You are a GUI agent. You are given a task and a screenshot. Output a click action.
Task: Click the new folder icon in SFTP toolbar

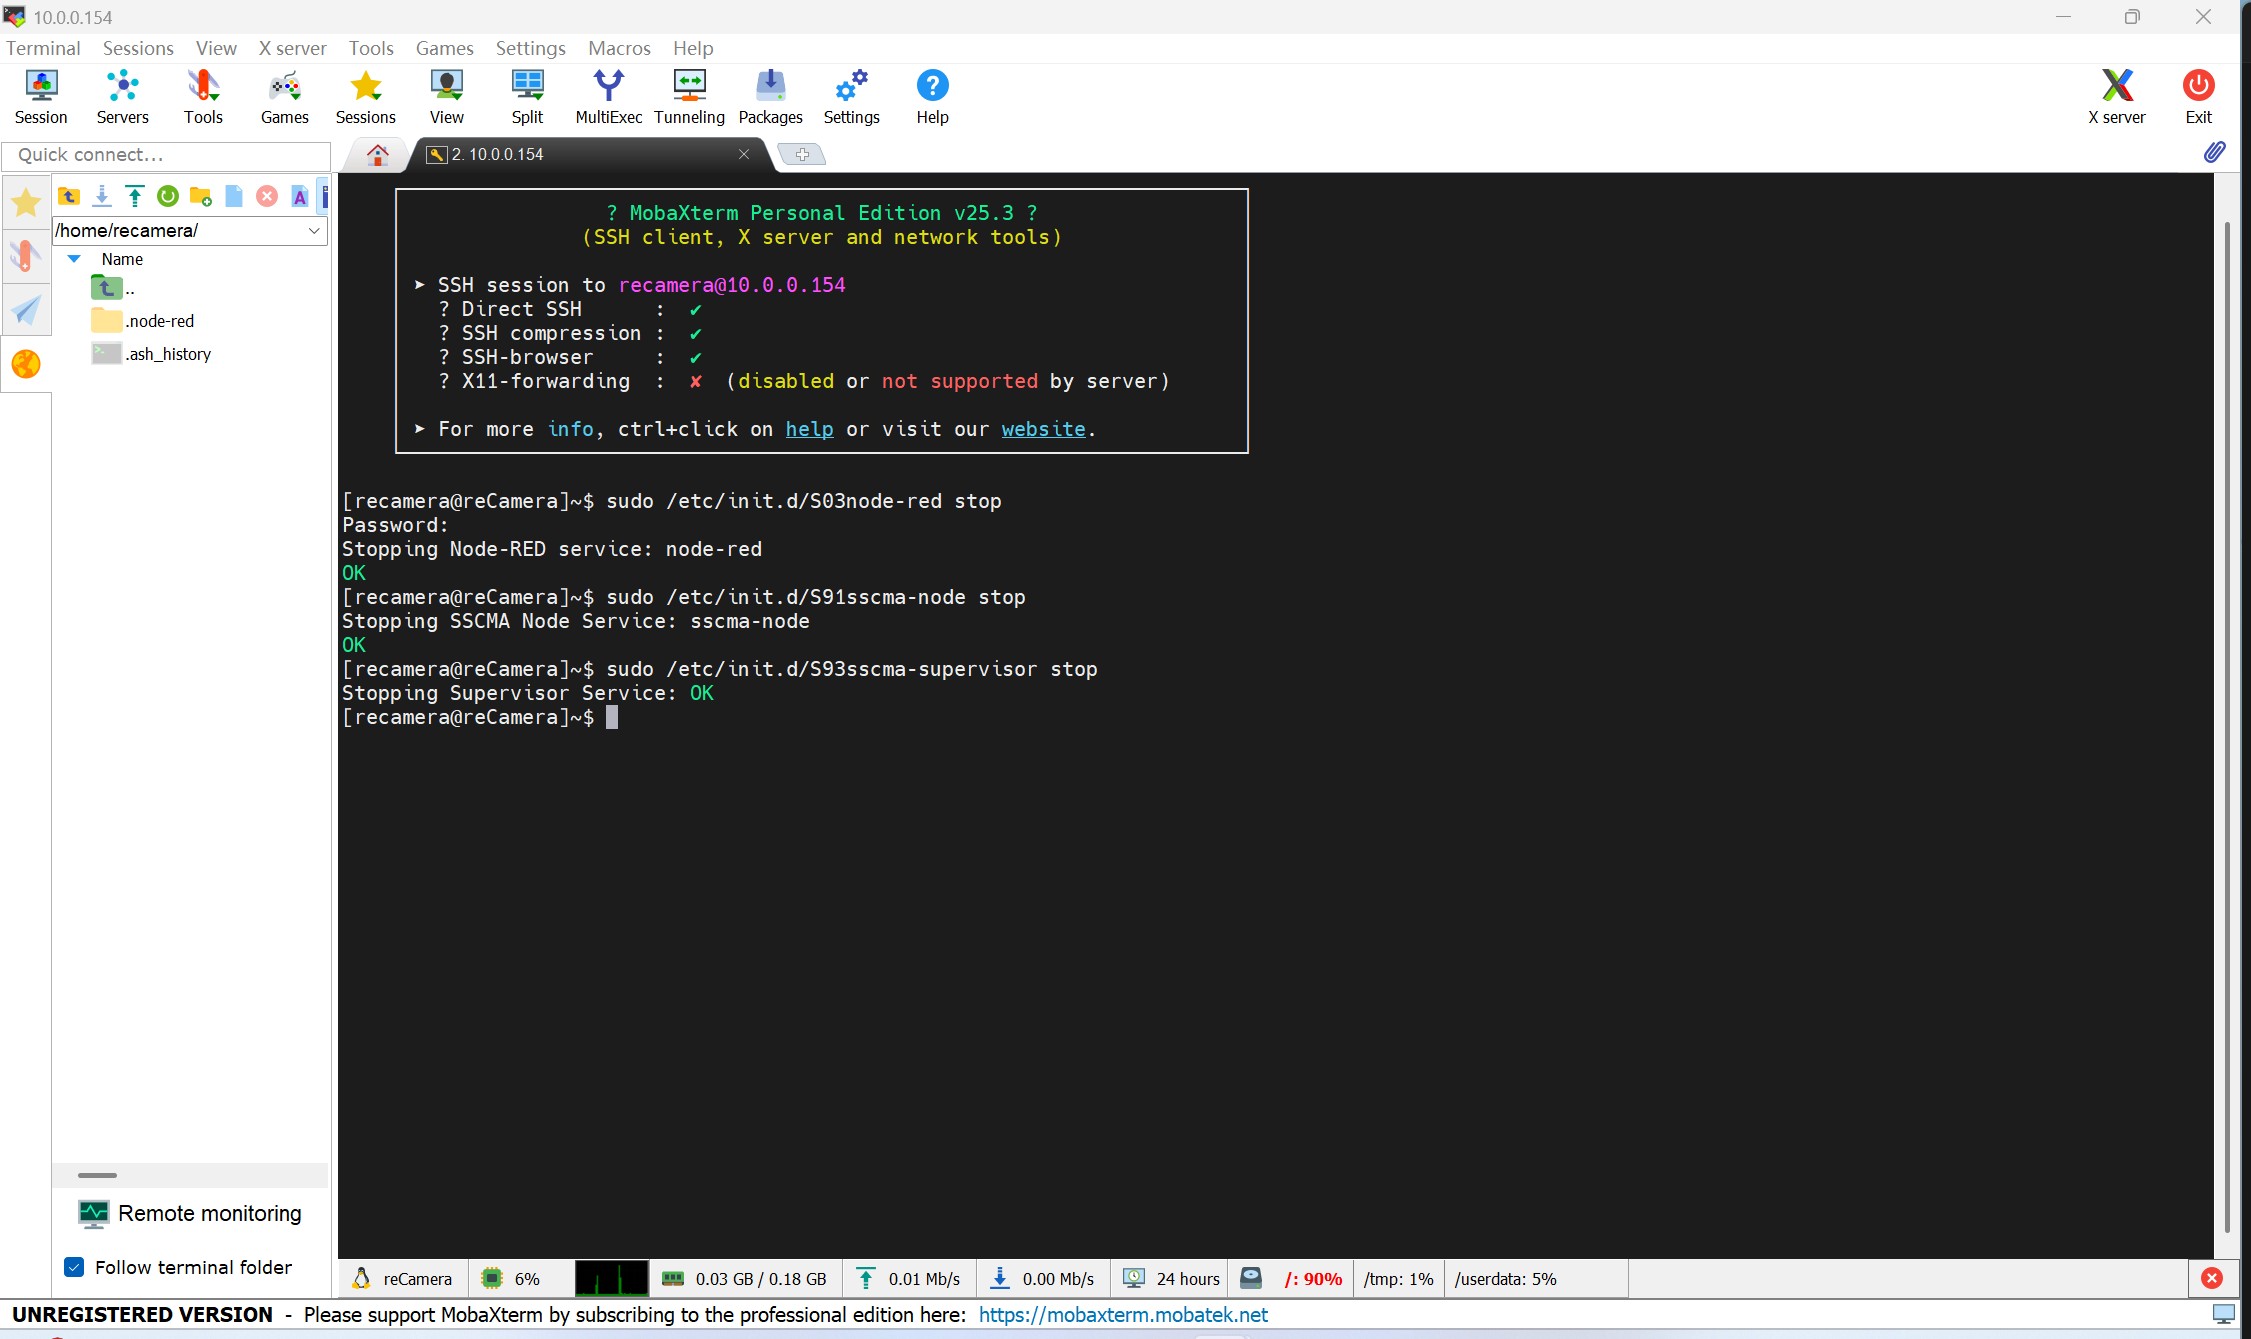(x=201, y=196)
